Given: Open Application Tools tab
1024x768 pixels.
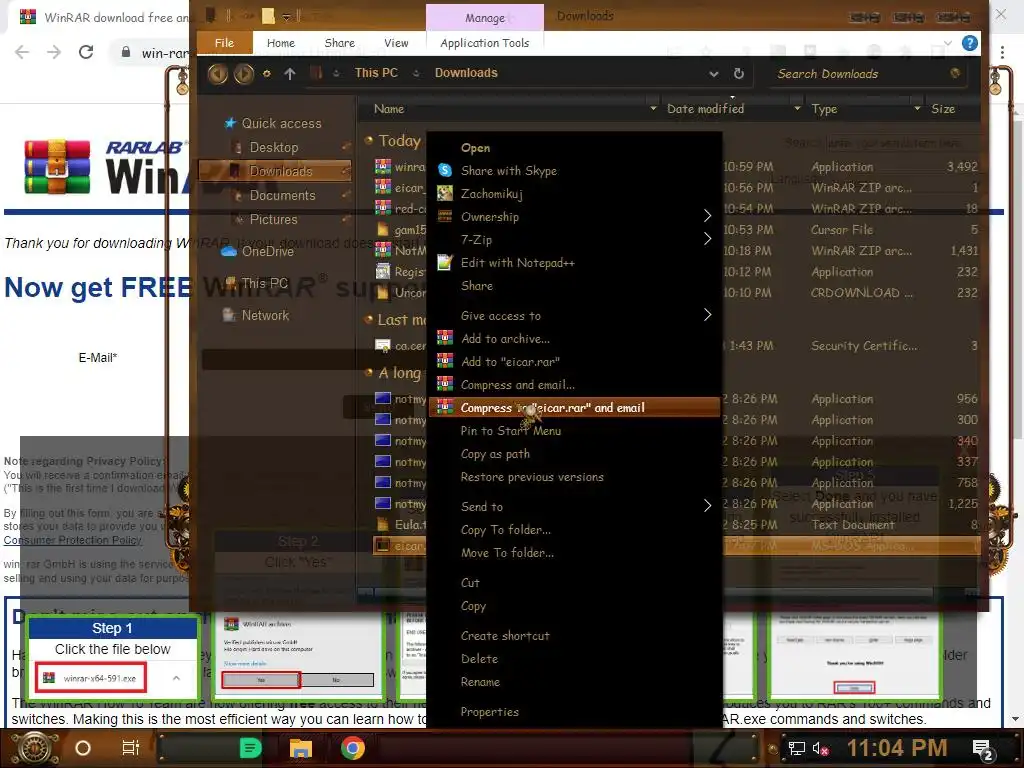Looking at the screenshot, I should pyautogui.click(x=485, y=43).
